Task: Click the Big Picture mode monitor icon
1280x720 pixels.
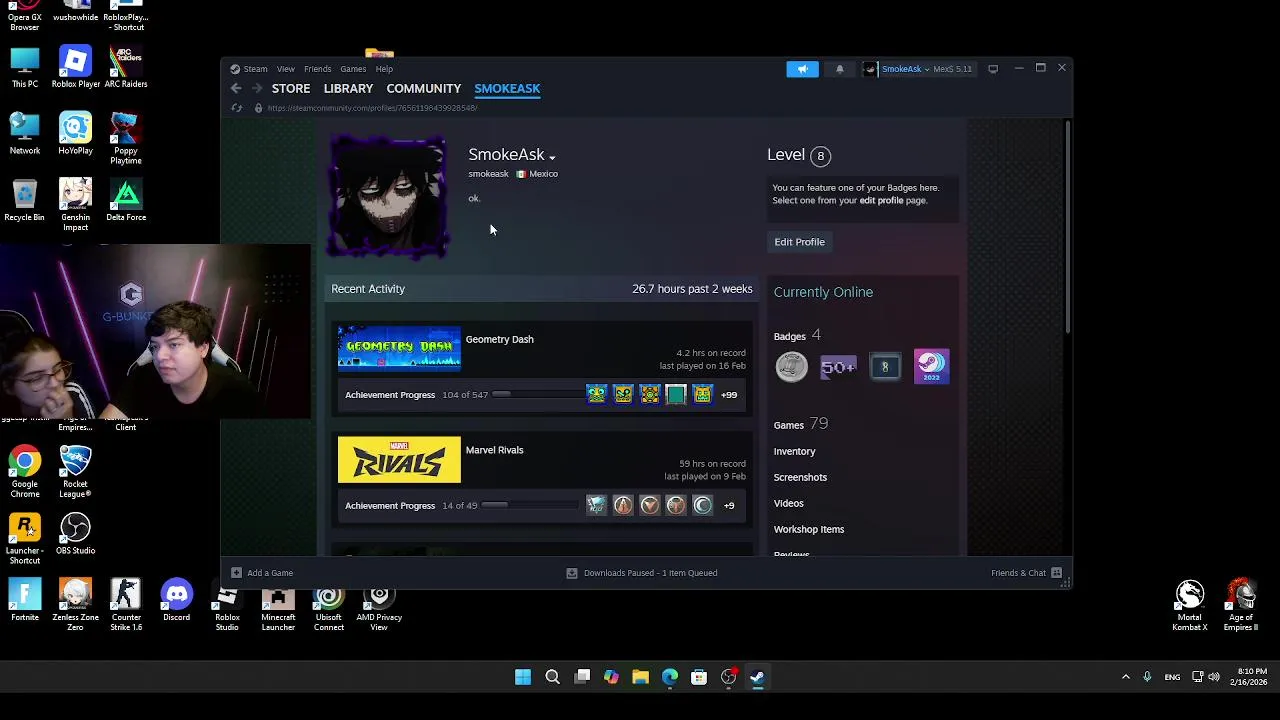Action: pos(993,69)
